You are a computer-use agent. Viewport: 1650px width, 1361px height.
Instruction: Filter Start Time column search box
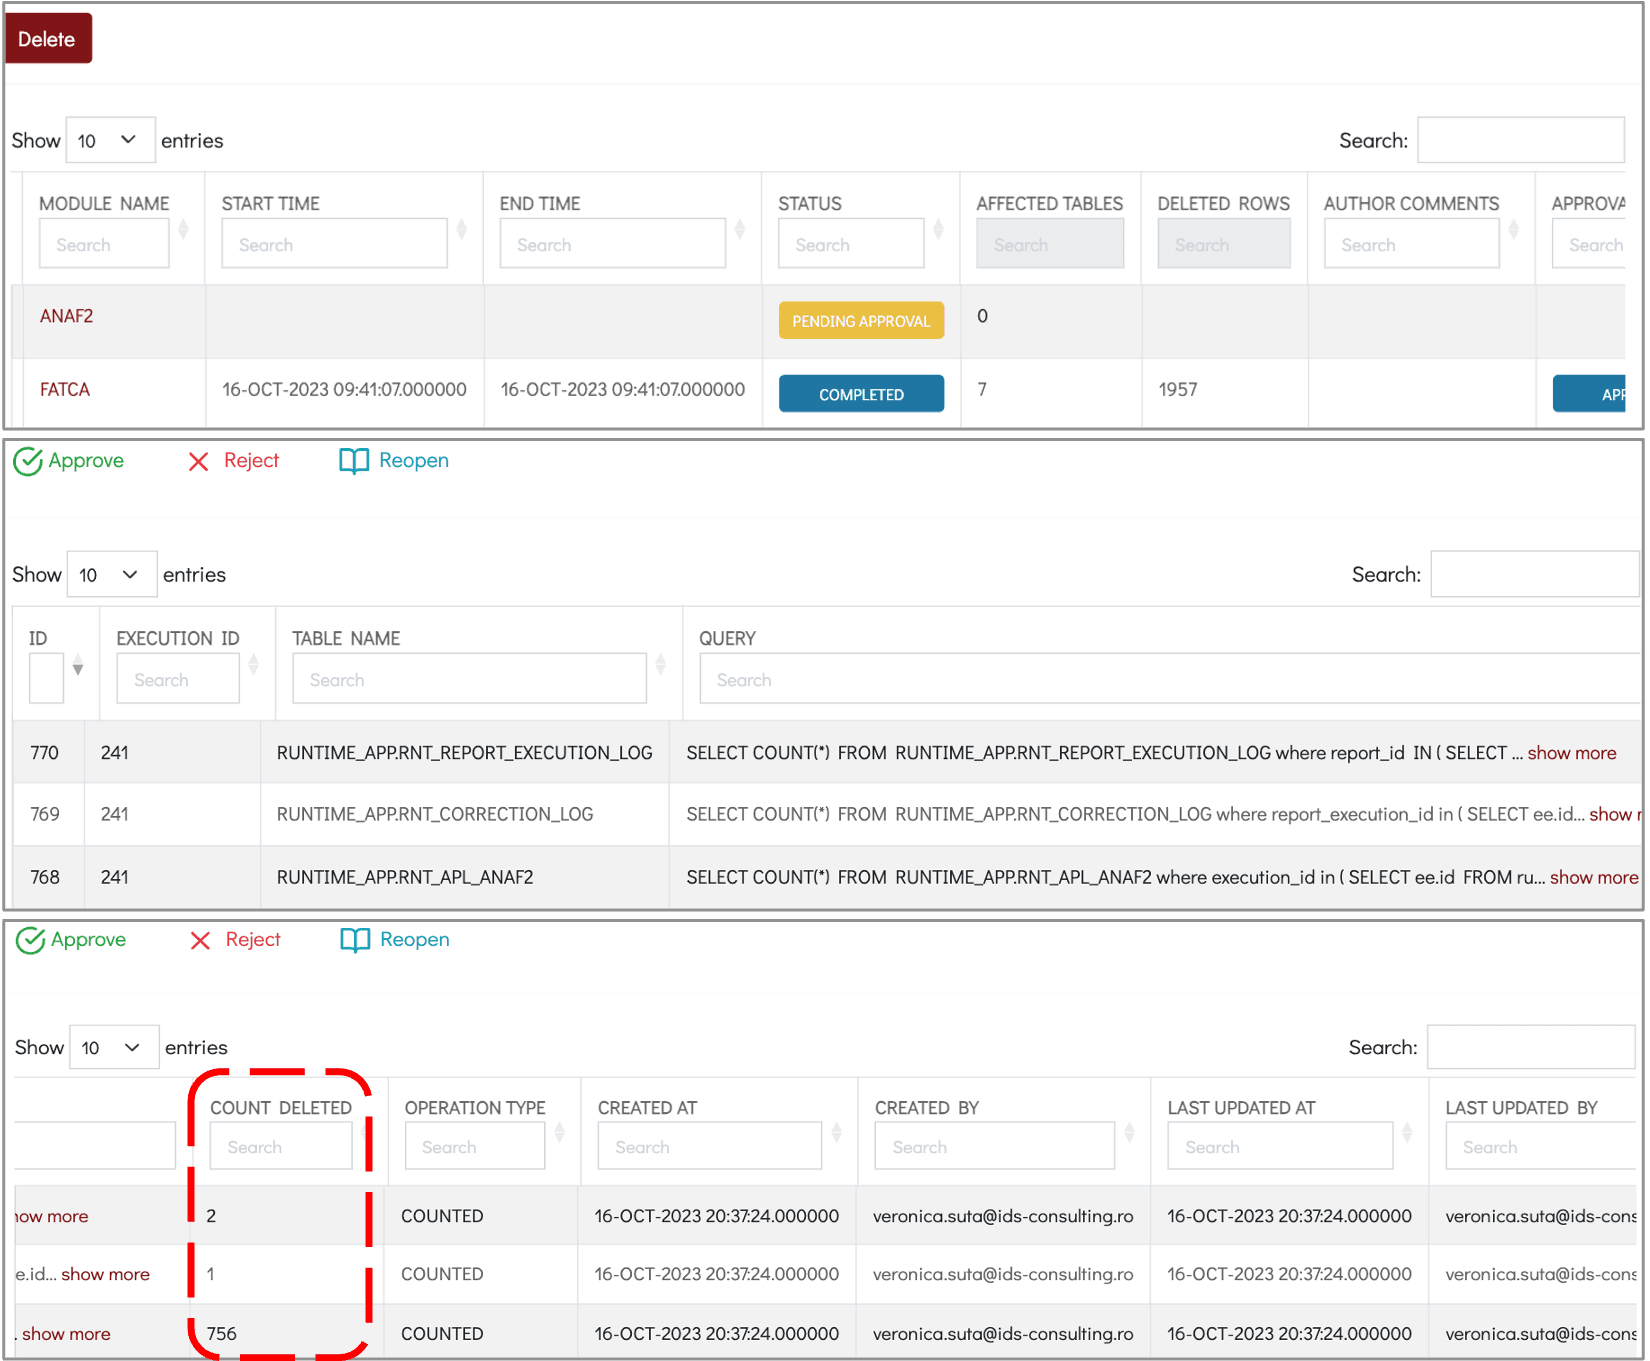[334, 244]
